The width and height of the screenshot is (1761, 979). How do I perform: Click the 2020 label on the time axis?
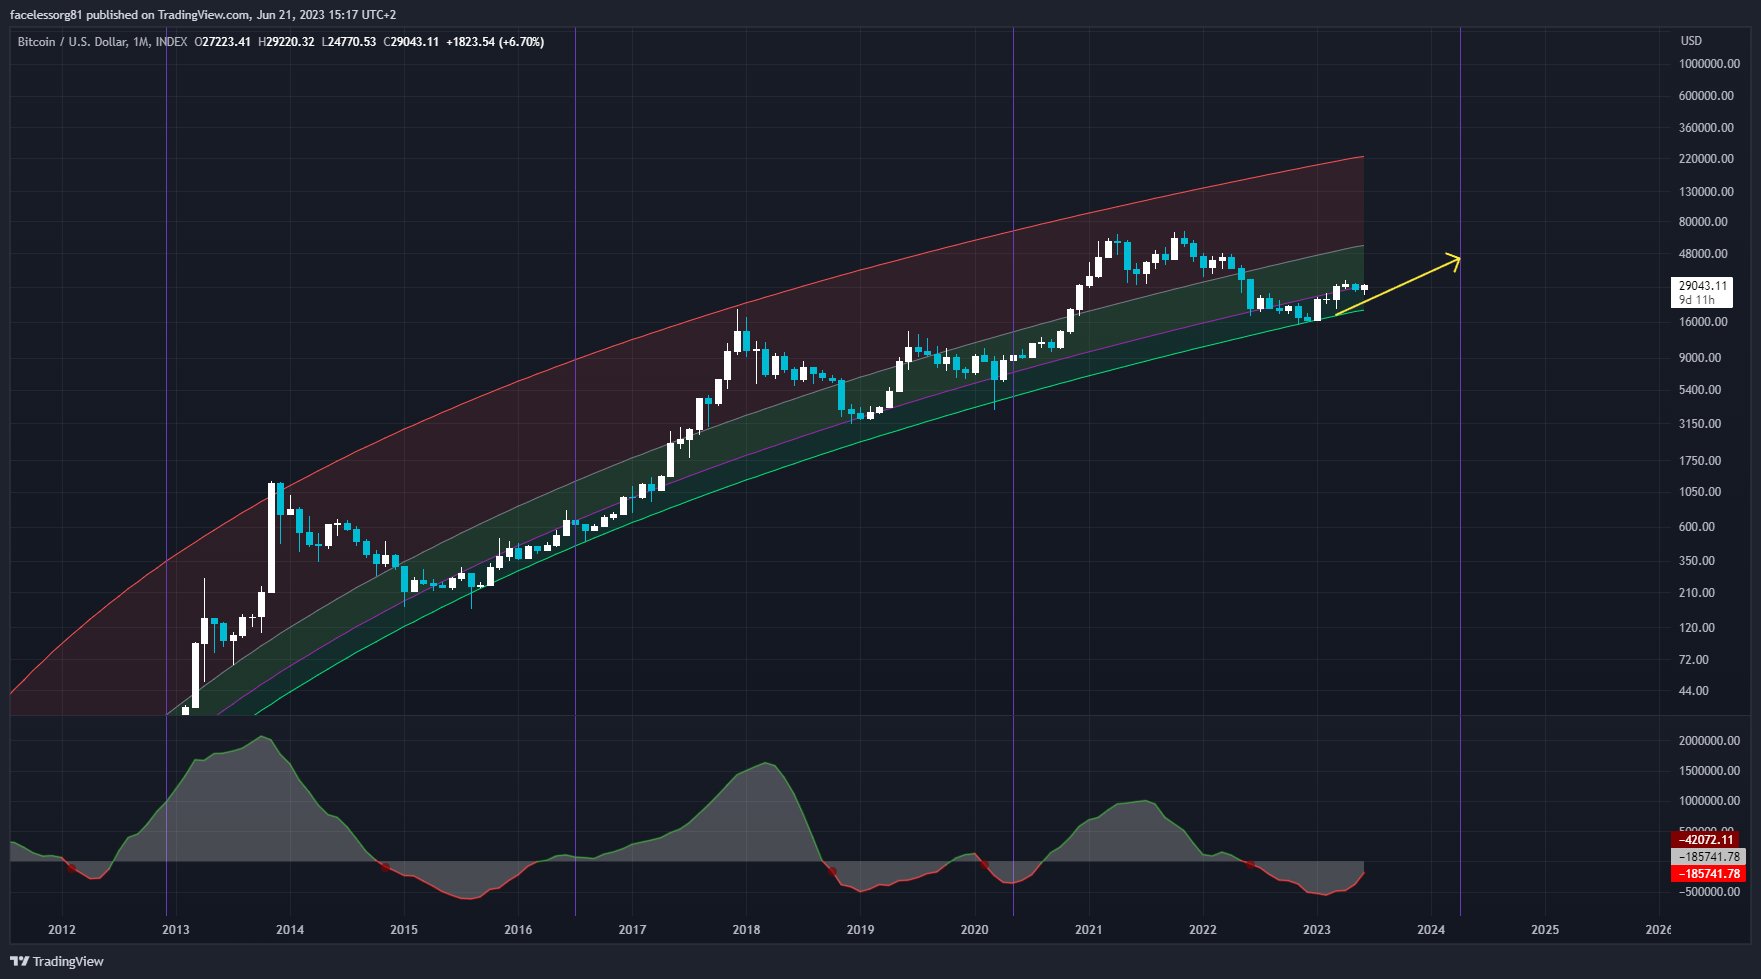pos(974,930)
